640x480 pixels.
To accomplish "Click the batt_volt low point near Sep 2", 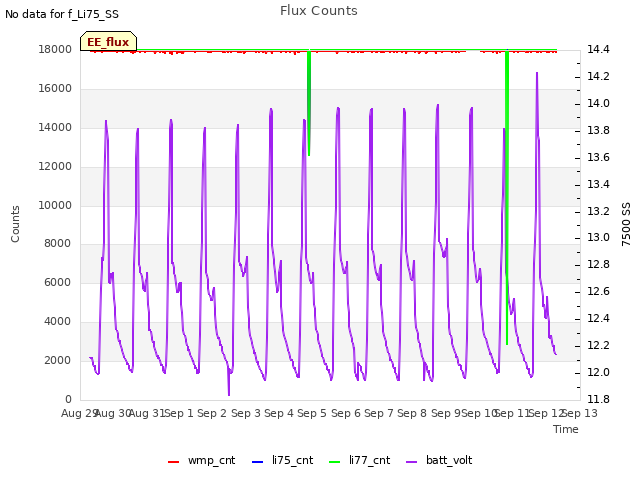I will [x=229, y=395].
